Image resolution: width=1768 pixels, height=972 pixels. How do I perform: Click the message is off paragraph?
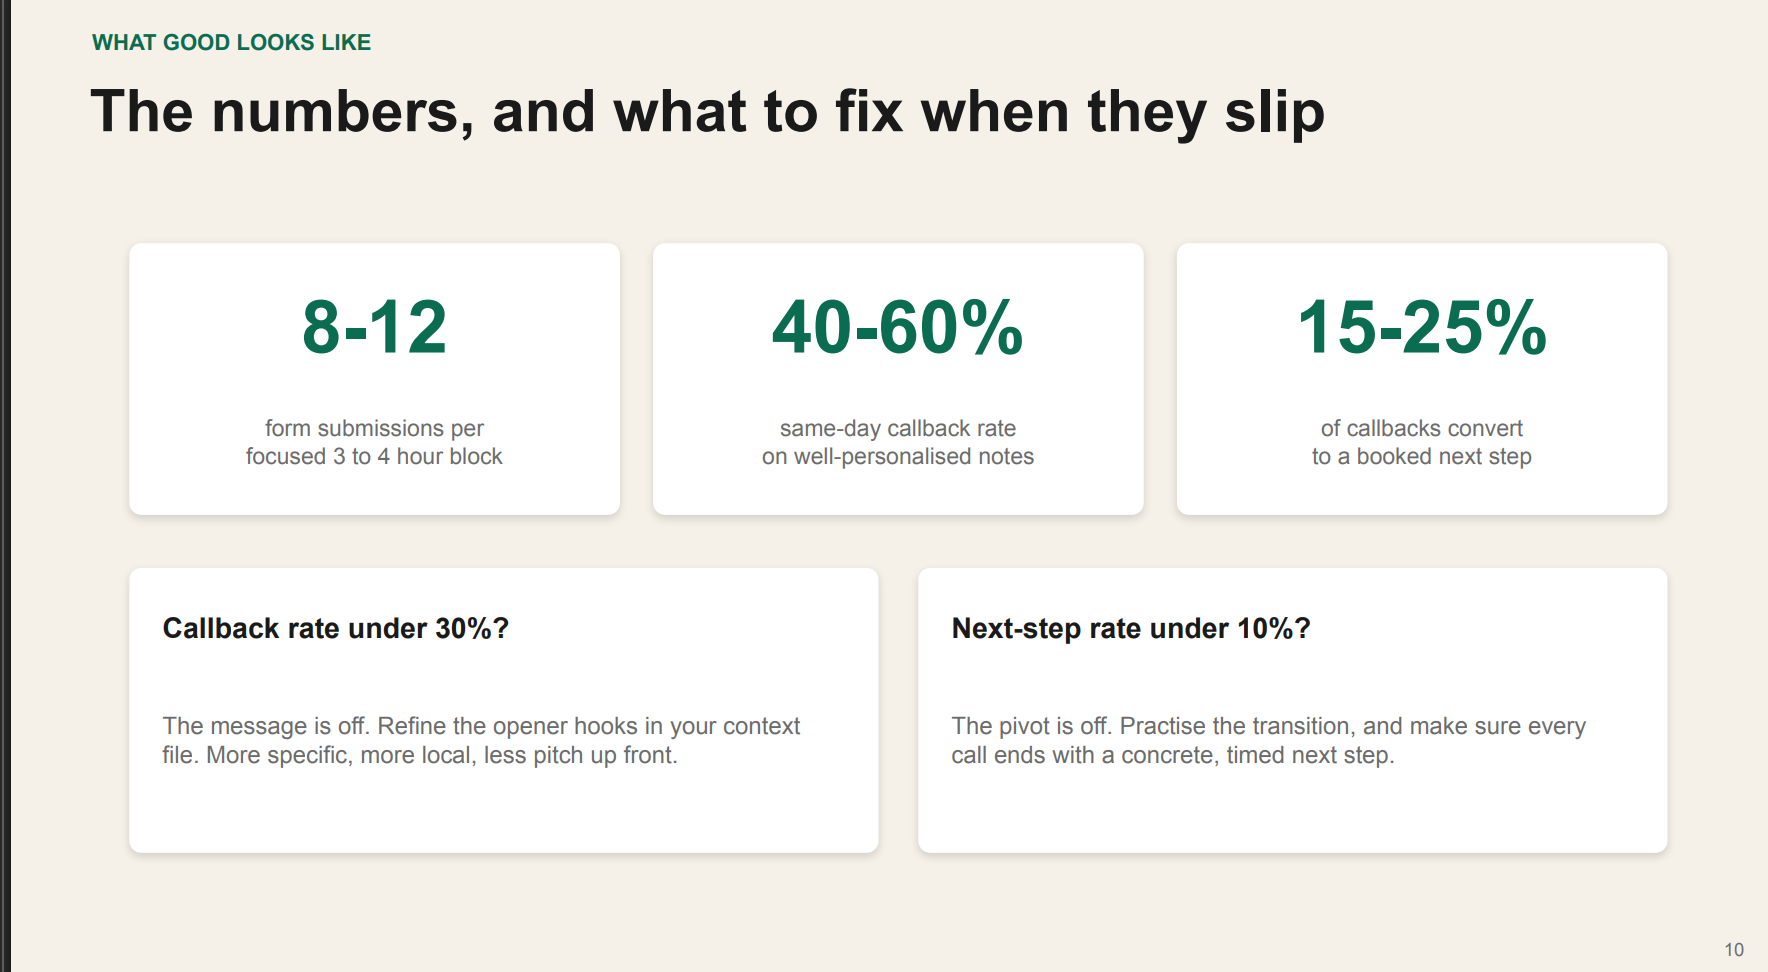(481, 740)
